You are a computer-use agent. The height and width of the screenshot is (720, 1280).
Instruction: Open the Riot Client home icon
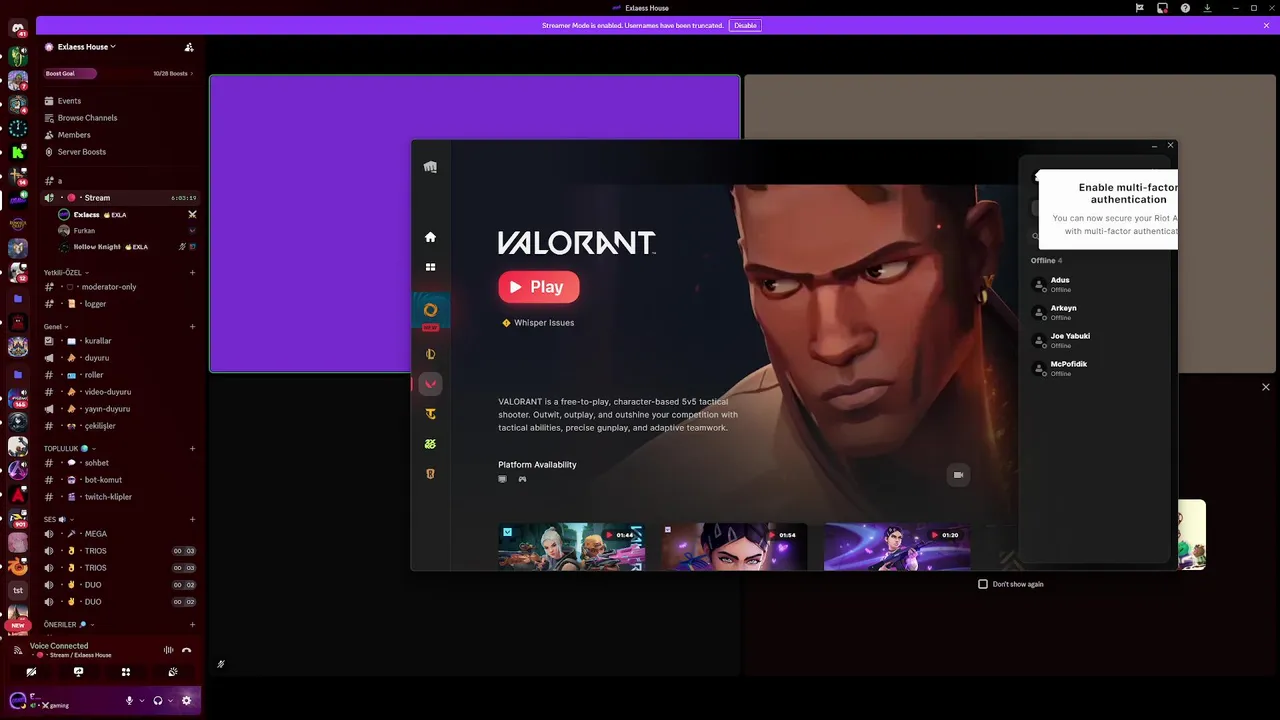[x=430, y=237]
